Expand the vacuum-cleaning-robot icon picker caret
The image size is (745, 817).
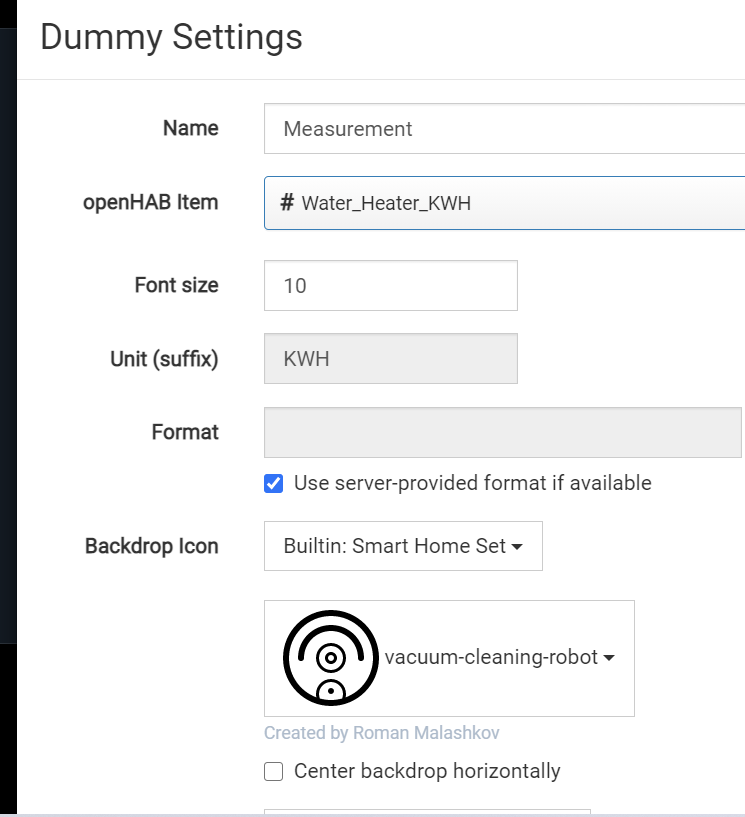point(608,658)
